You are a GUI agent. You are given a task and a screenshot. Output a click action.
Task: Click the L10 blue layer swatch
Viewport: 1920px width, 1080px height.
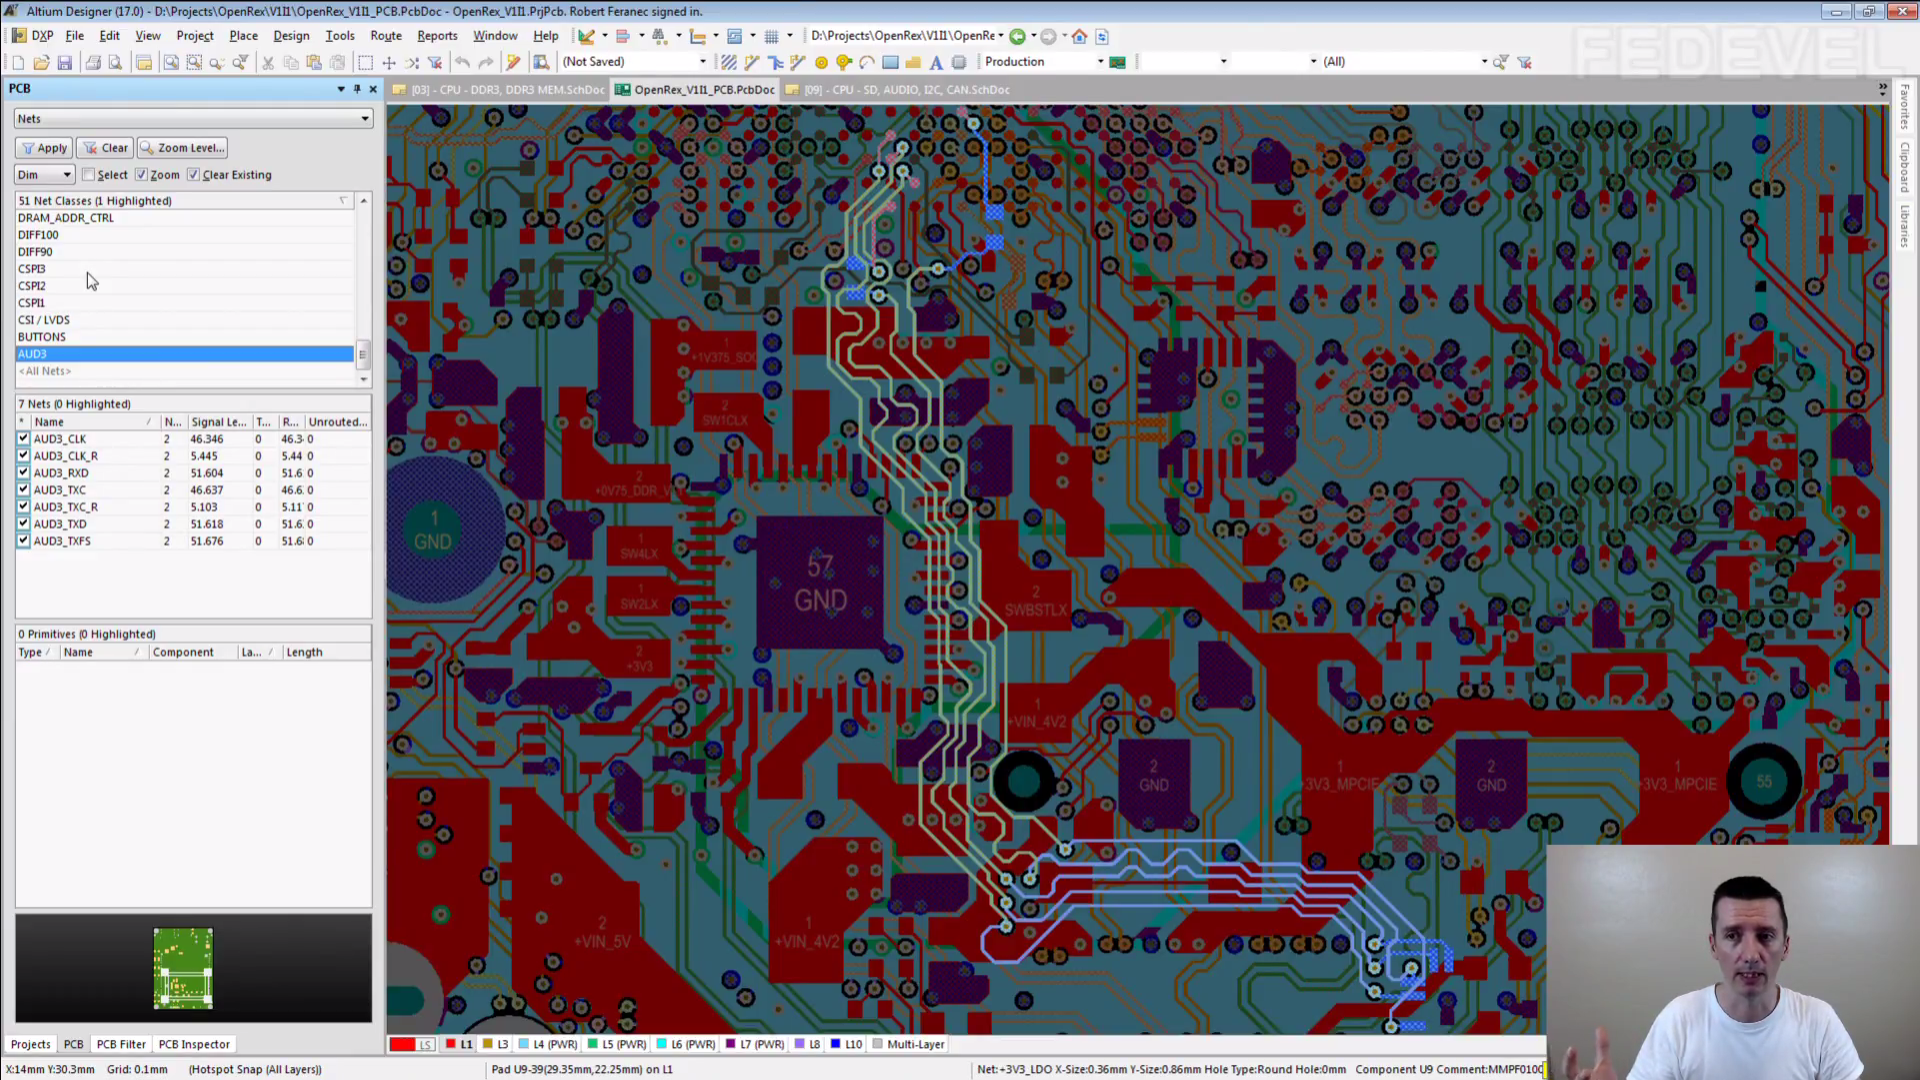pos(835,1044)
